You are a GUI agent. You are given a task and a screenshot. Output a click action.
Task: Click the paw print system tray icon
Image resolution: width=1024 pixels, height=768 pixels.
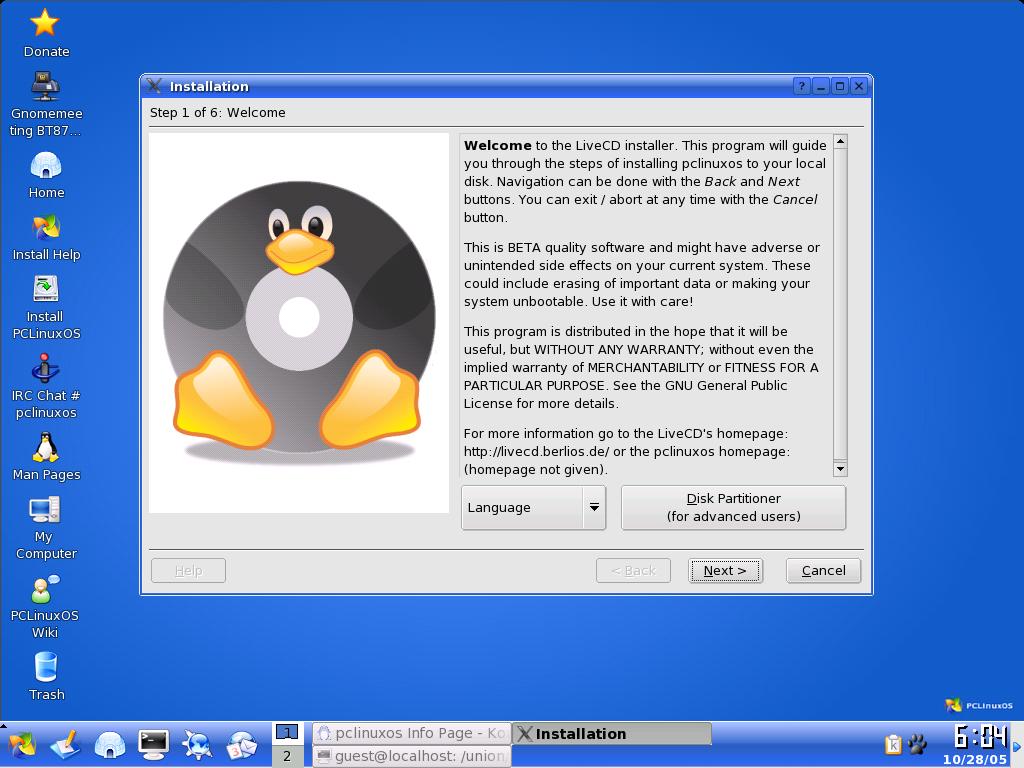click(917, 744)
